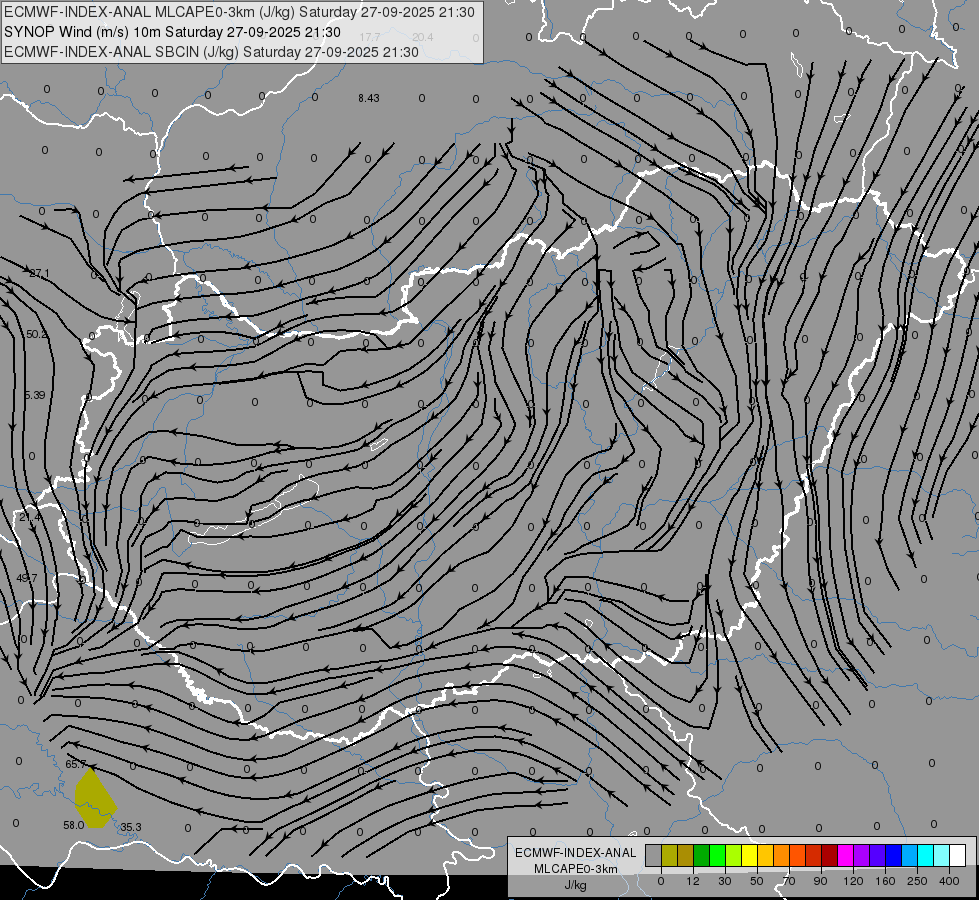Click the legend tick label 90
This screenshot has height=900, width=979.
coord(820,882)
